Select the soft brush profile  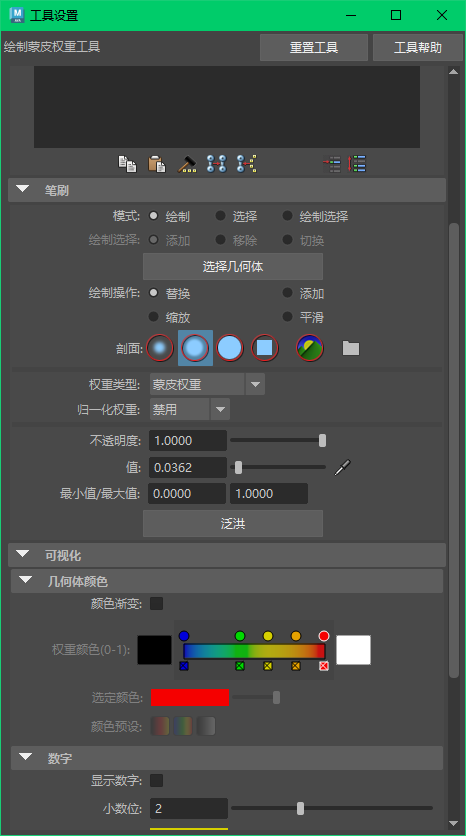point(195,348)
